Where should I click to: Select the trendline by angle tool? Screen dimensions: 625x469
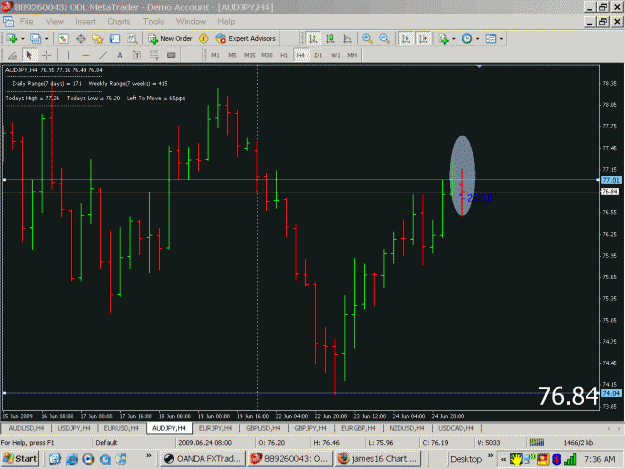click(x=12, y=55)
